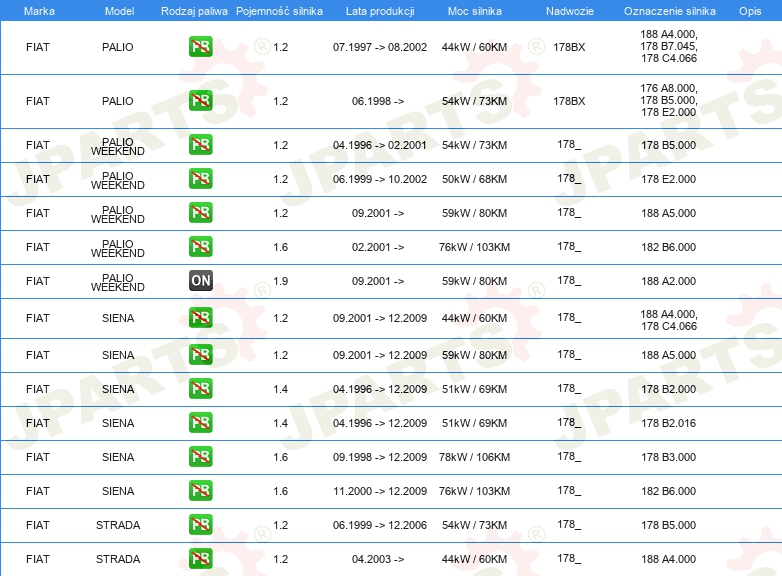The height and width of the screenshot is (576, 782).
Task: Click petrol icon for PALIO WEEKEND 1.6 row
Action: [x=200, y=247]
